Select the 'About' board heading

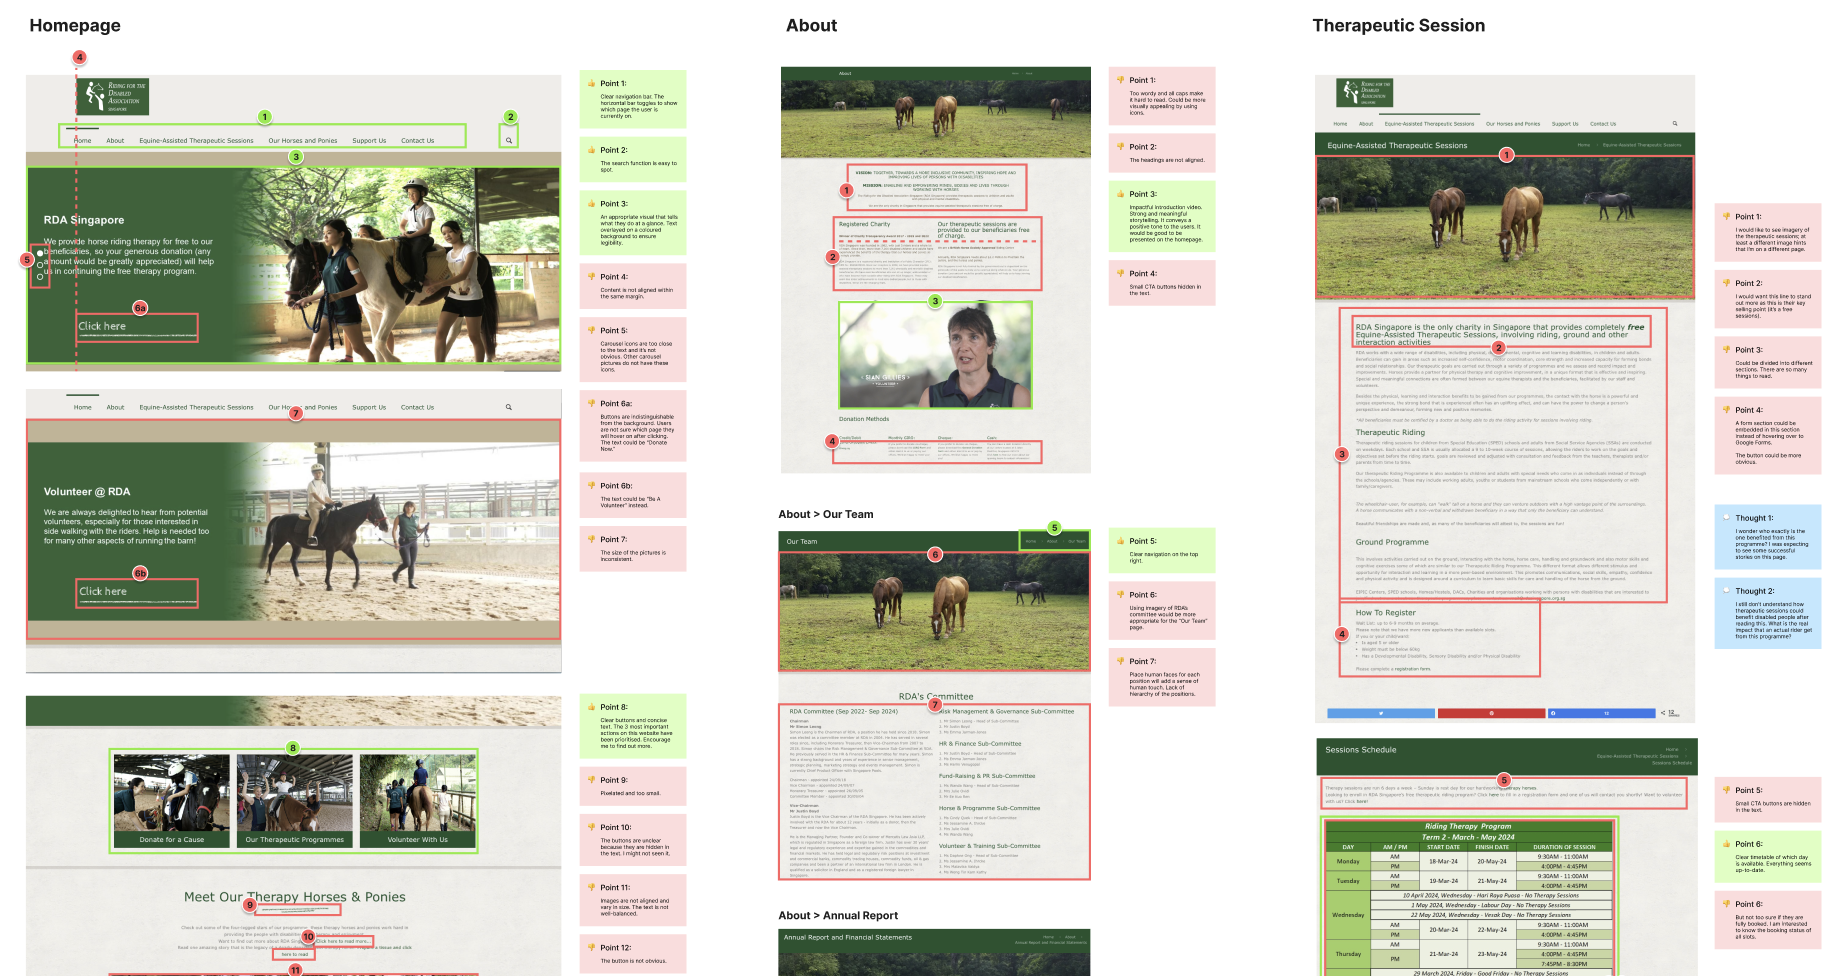pyautogui.click(x=811, y=26)
